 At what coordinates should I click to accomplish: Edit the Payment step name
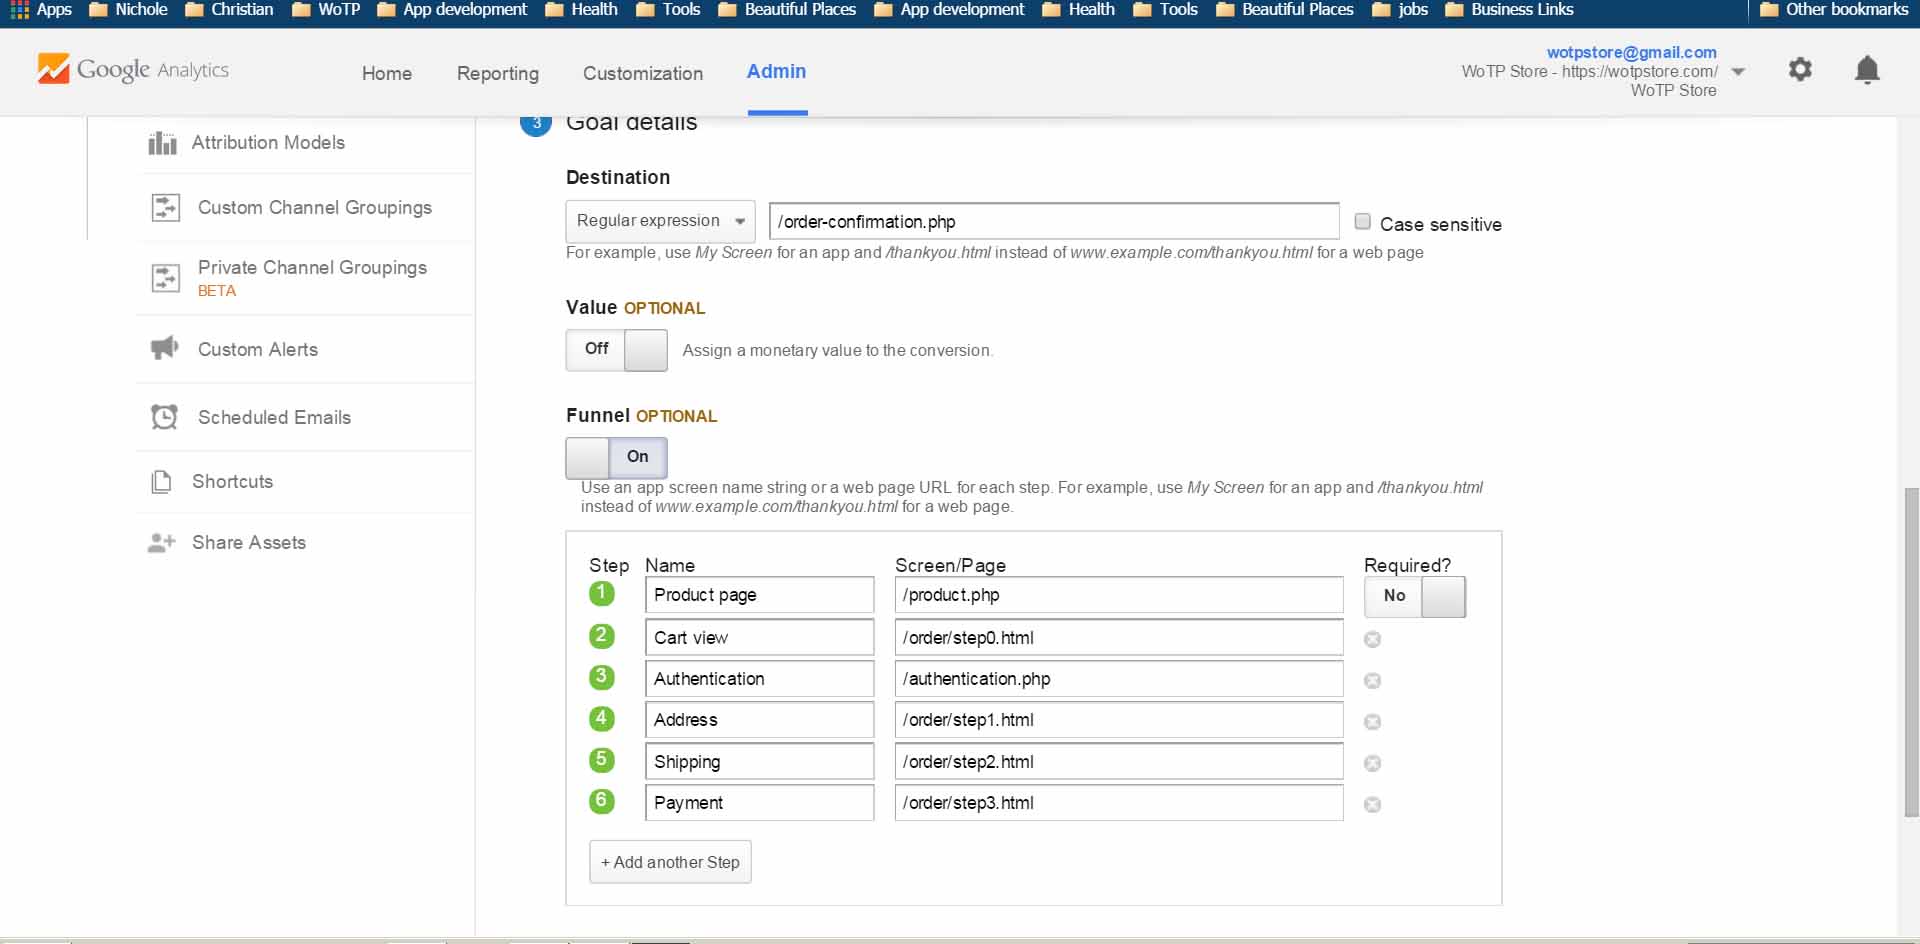(760, 803)
